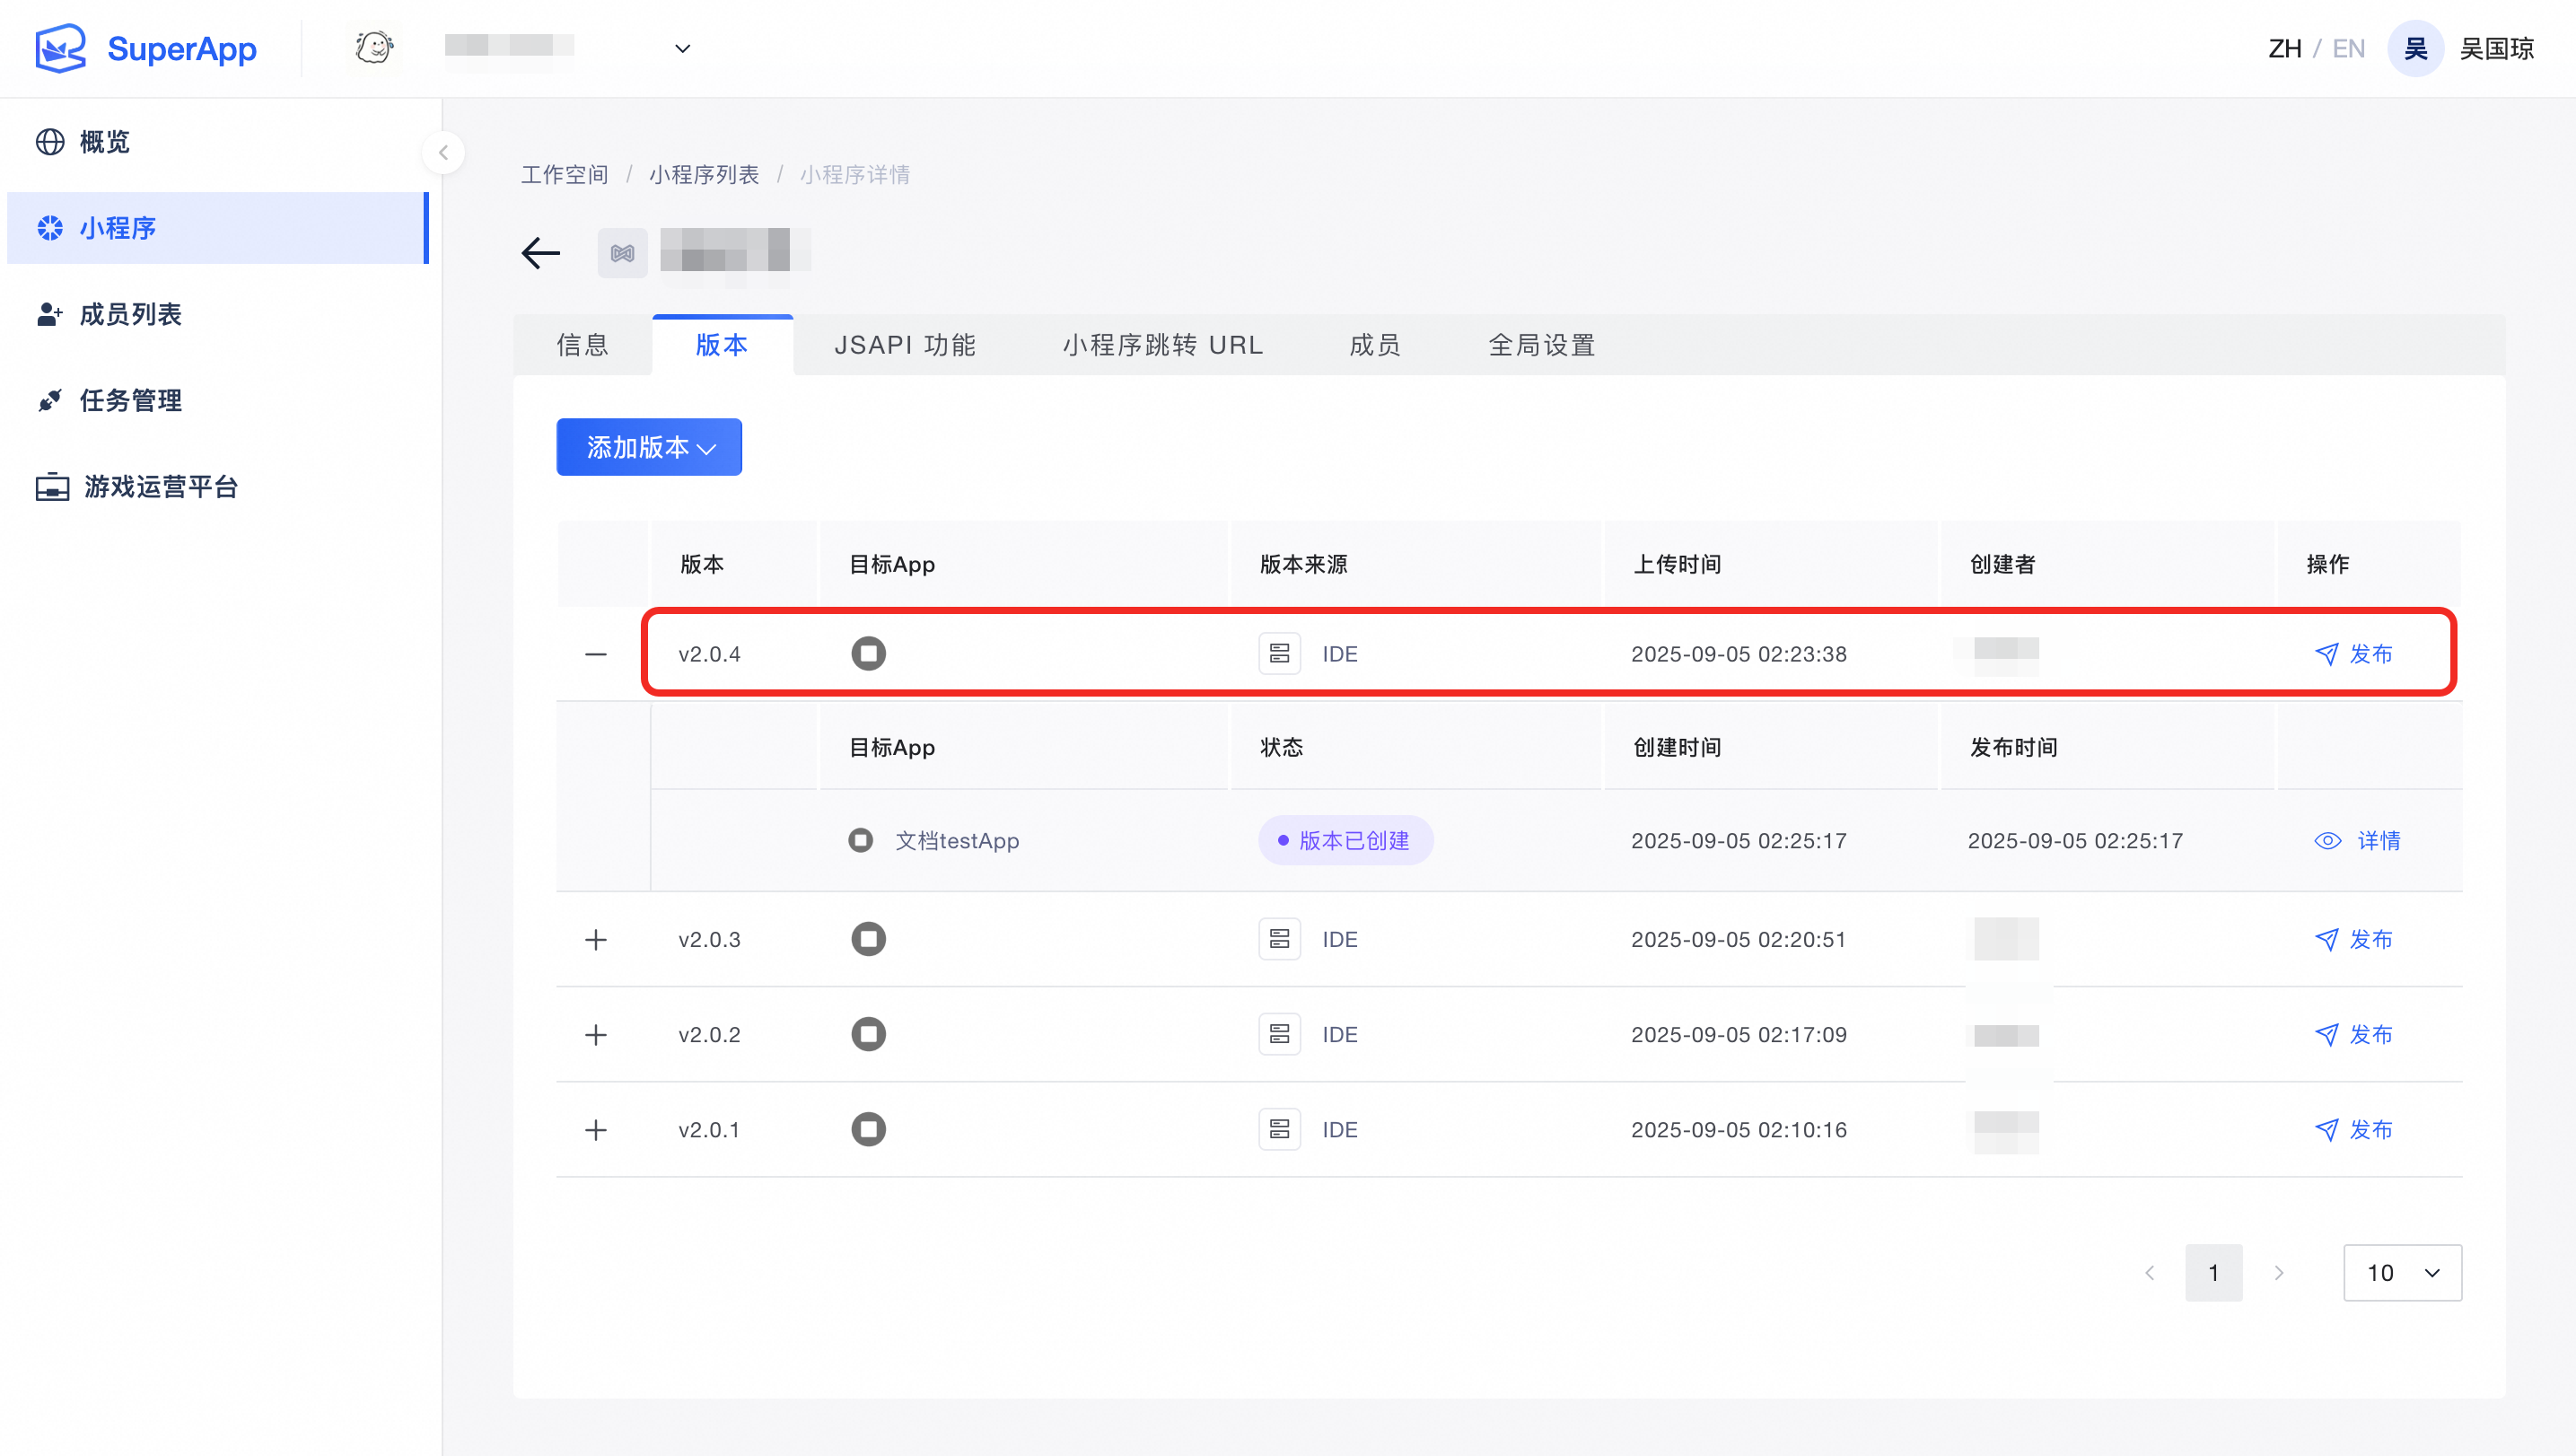The height and width of the screenshot is (1456, 2576).
Task: Click the SuperApp logo icon
Action: (x=60, y=48)
